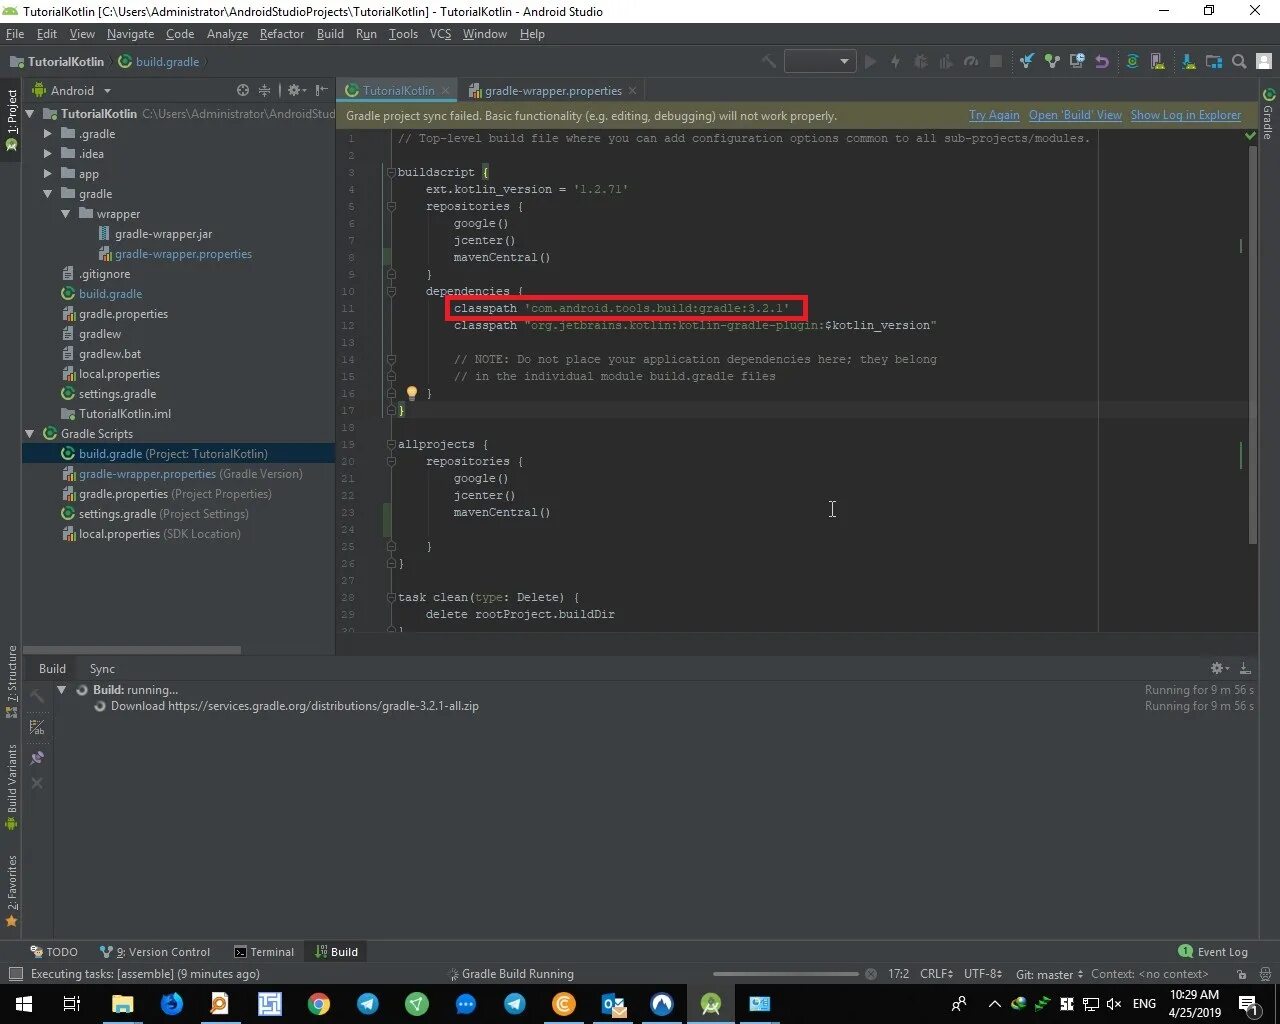Screen dimensions: 1280x1024
Task: Click the editor vertical scrollbar
Action: [1252, 343]
